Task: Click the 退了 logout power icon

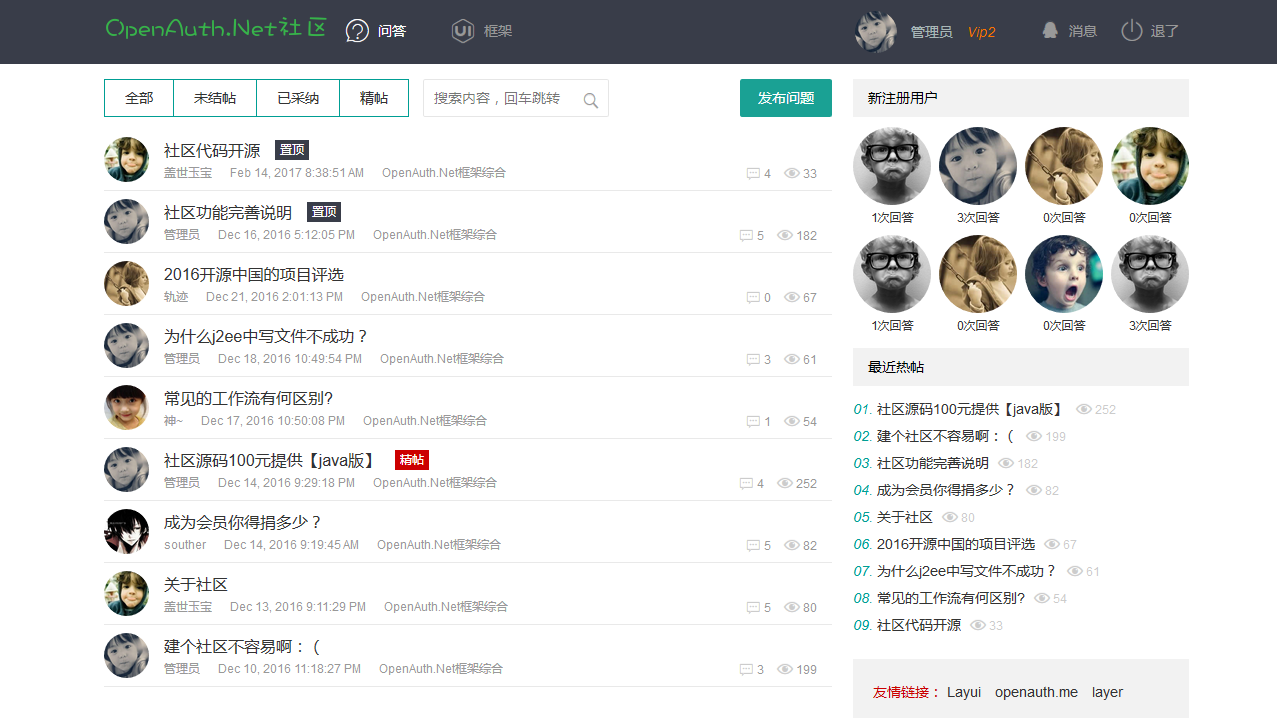Action: point(1130,30)
